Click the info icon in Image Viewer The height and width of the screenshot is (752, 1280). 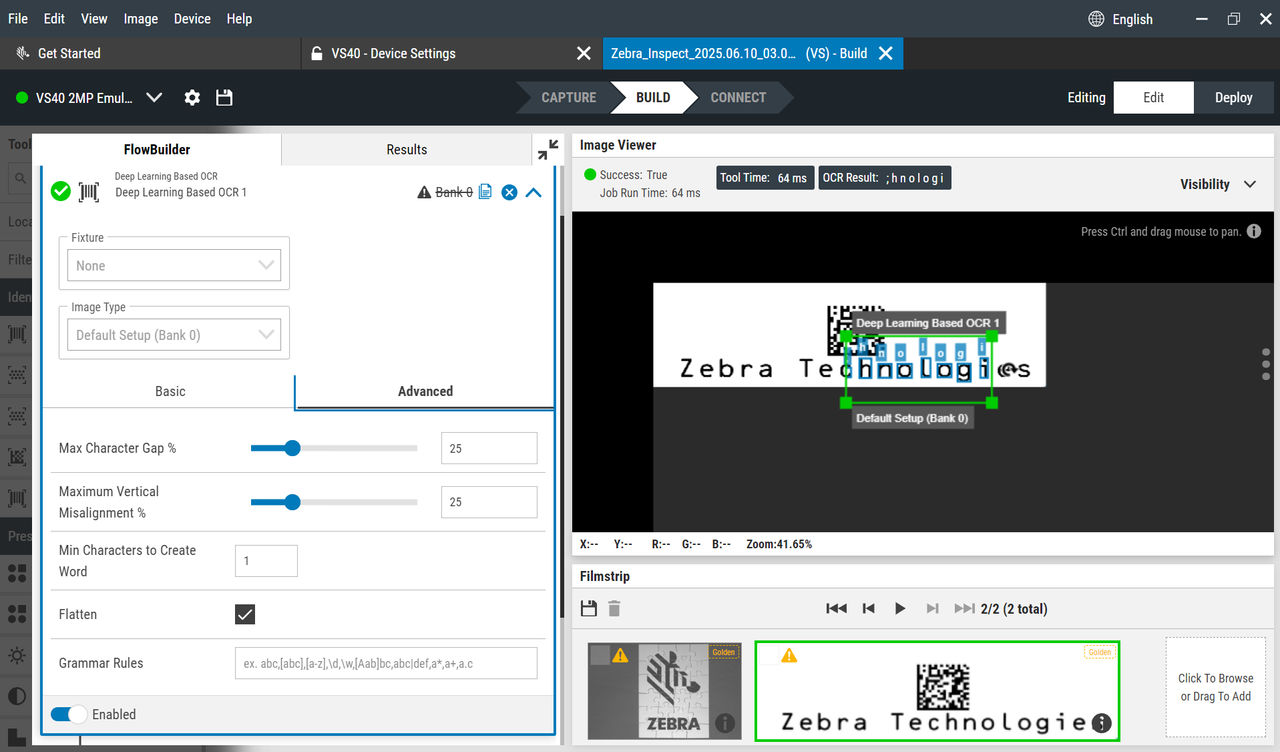(1254, 231)
